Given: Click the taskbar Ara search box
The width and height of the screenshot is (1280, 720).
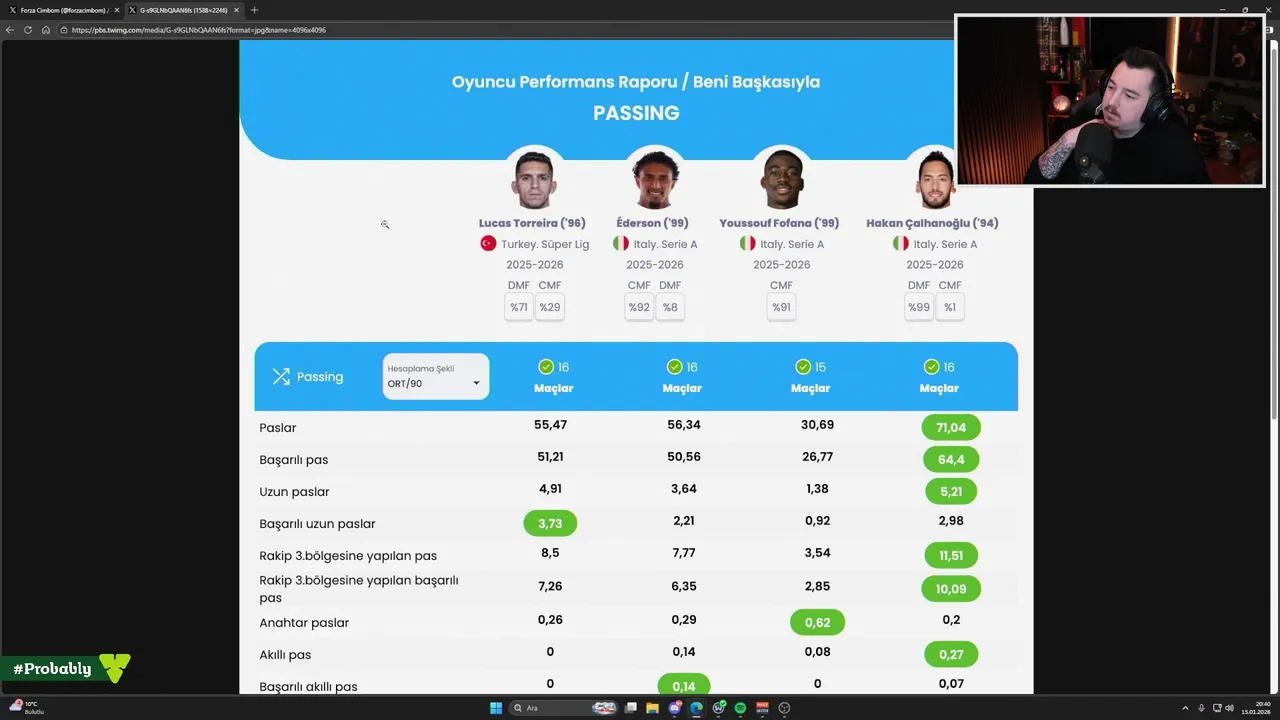Looking at the screenshot, I should [565, 708].
